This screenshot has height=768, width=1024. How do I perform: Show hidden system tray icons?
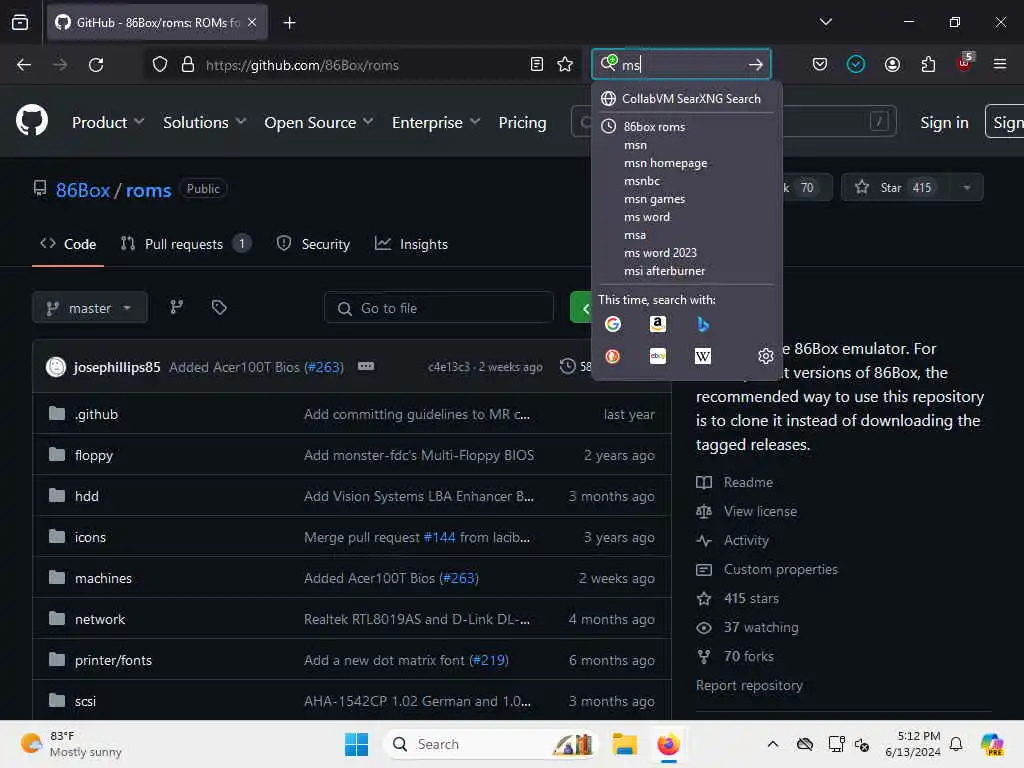click(773, 744)
